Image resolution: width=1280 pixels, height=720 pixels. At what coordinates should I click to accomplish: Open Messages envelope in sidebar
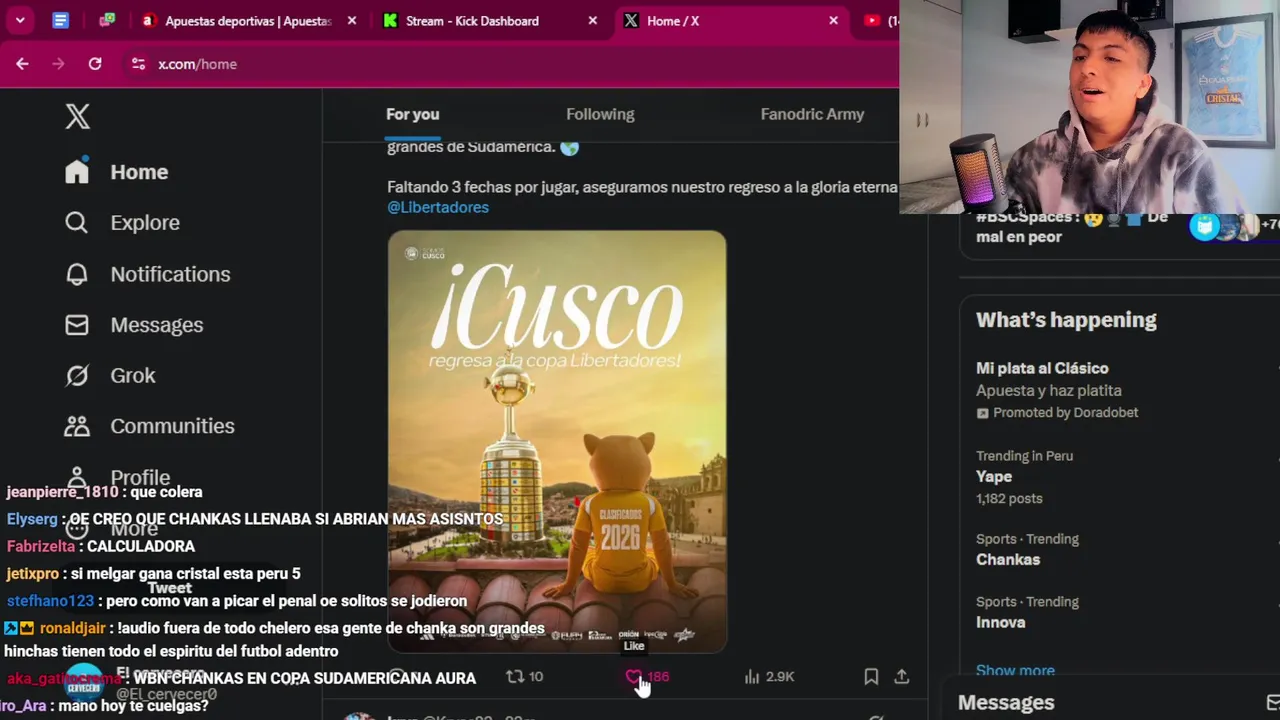[x=77, y=325]
